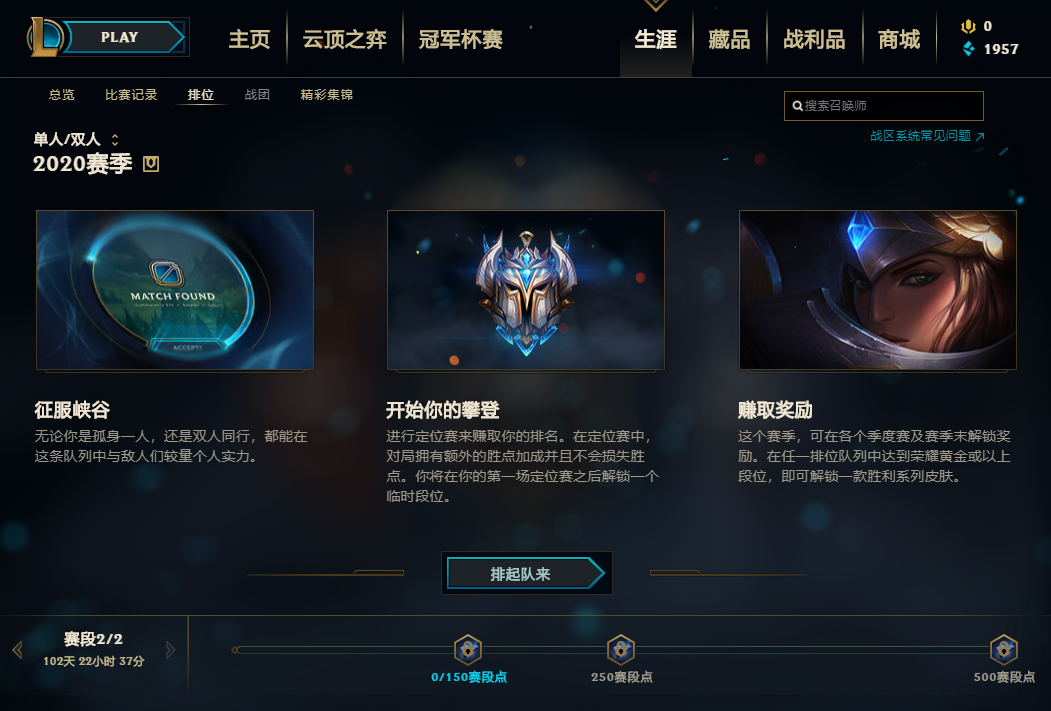The image size is (1051, 711).
Task: Switch to the 比赛记录 tab
Action: (x=131, y=94)
